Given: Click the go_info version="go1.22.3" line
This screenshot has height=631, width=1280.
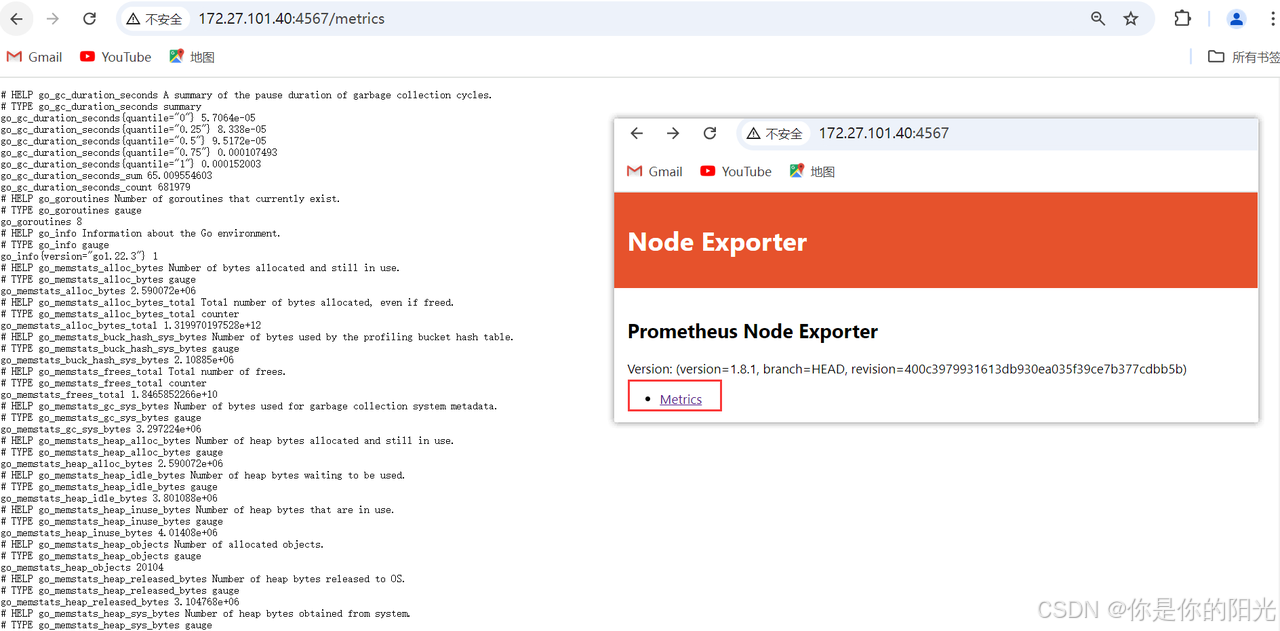Looking at the screenshot, I should point(79,256).
